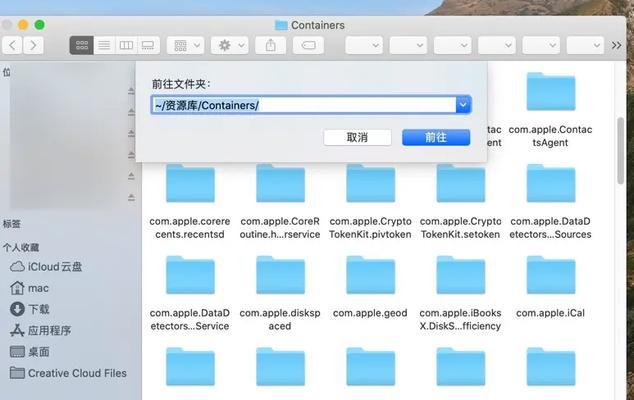Open 下载 in the sidebar
Image resolution: width=634 pixels, height=400 pixels.
click(x=30, y=309)
